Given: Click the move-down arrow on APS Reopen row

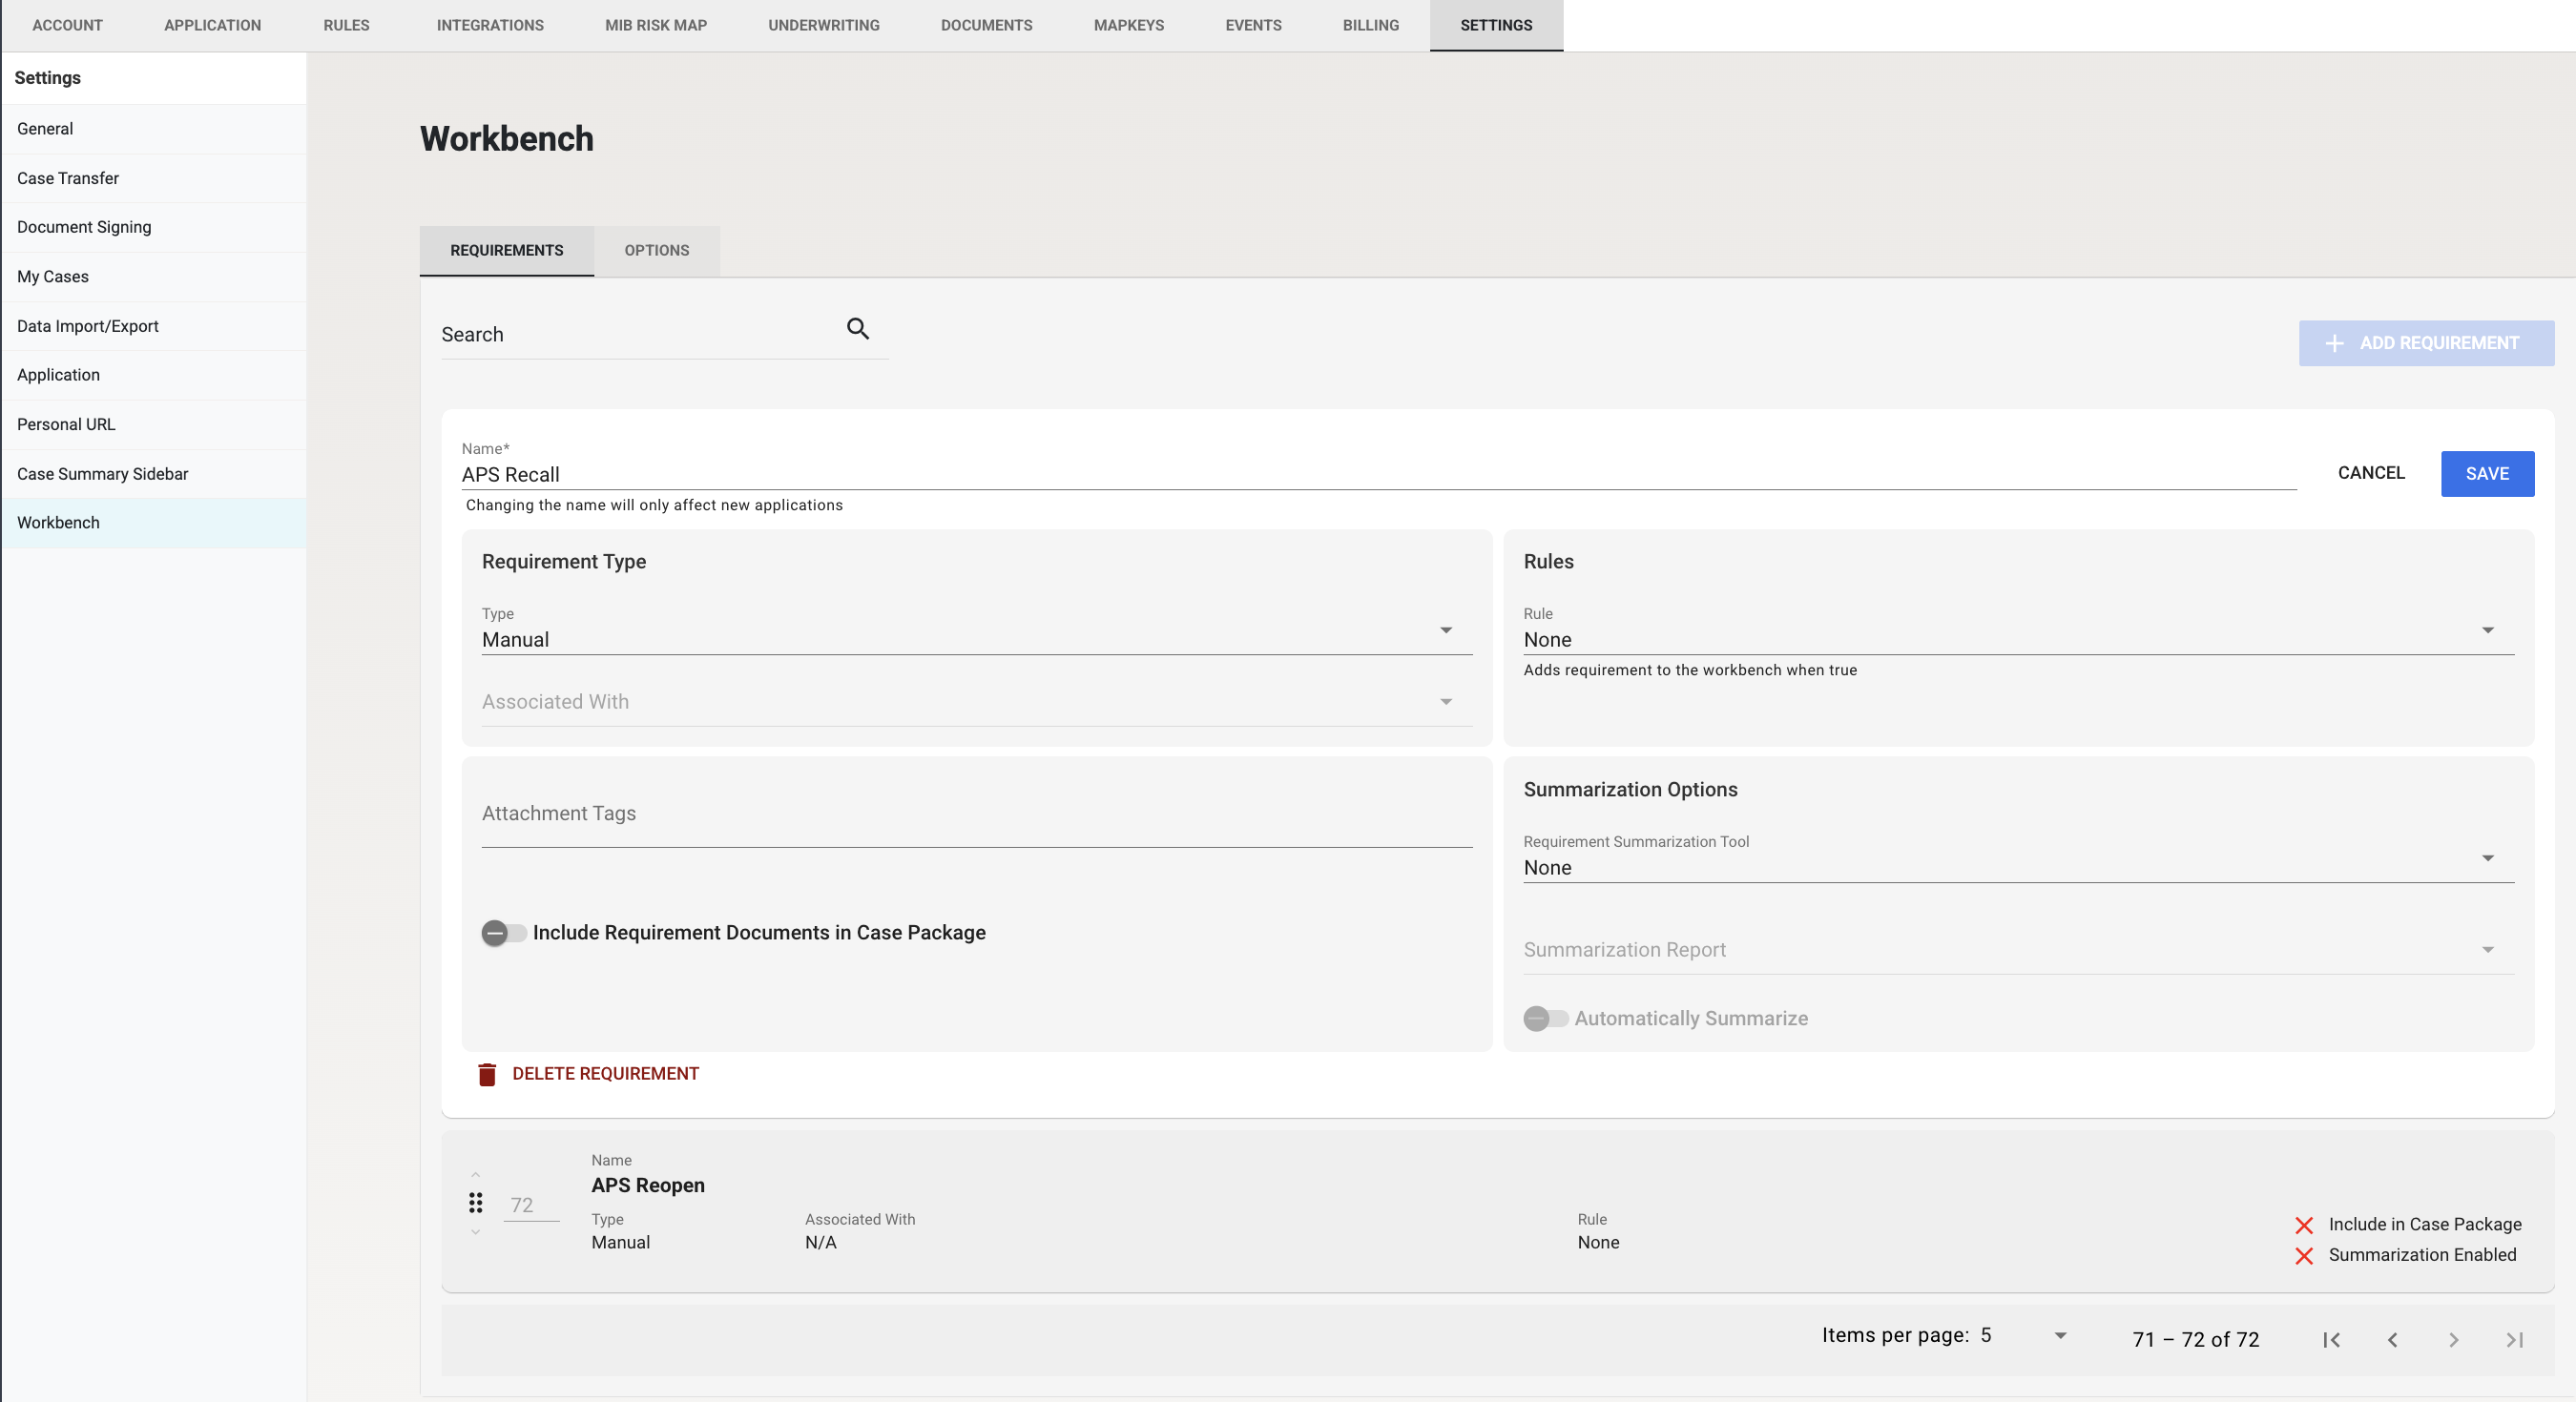Looking at the screenshot, I should (476, 1232).
